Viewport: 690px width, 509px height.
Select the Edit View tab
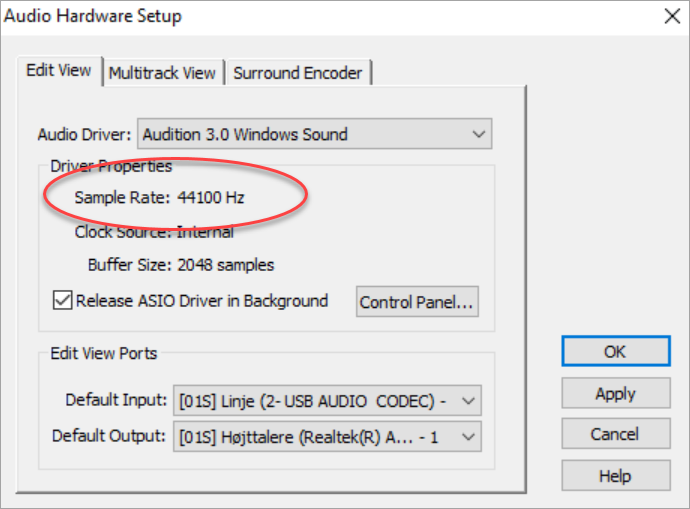click(x=59, y=70)
